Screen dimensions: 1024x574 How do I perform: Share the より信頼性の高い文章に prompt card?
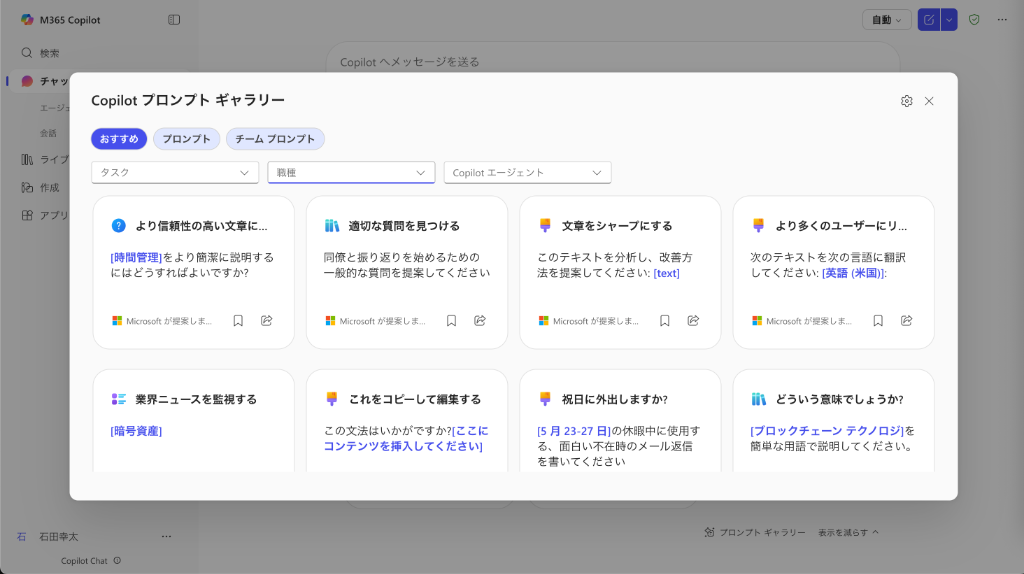(x=267, y=321)
